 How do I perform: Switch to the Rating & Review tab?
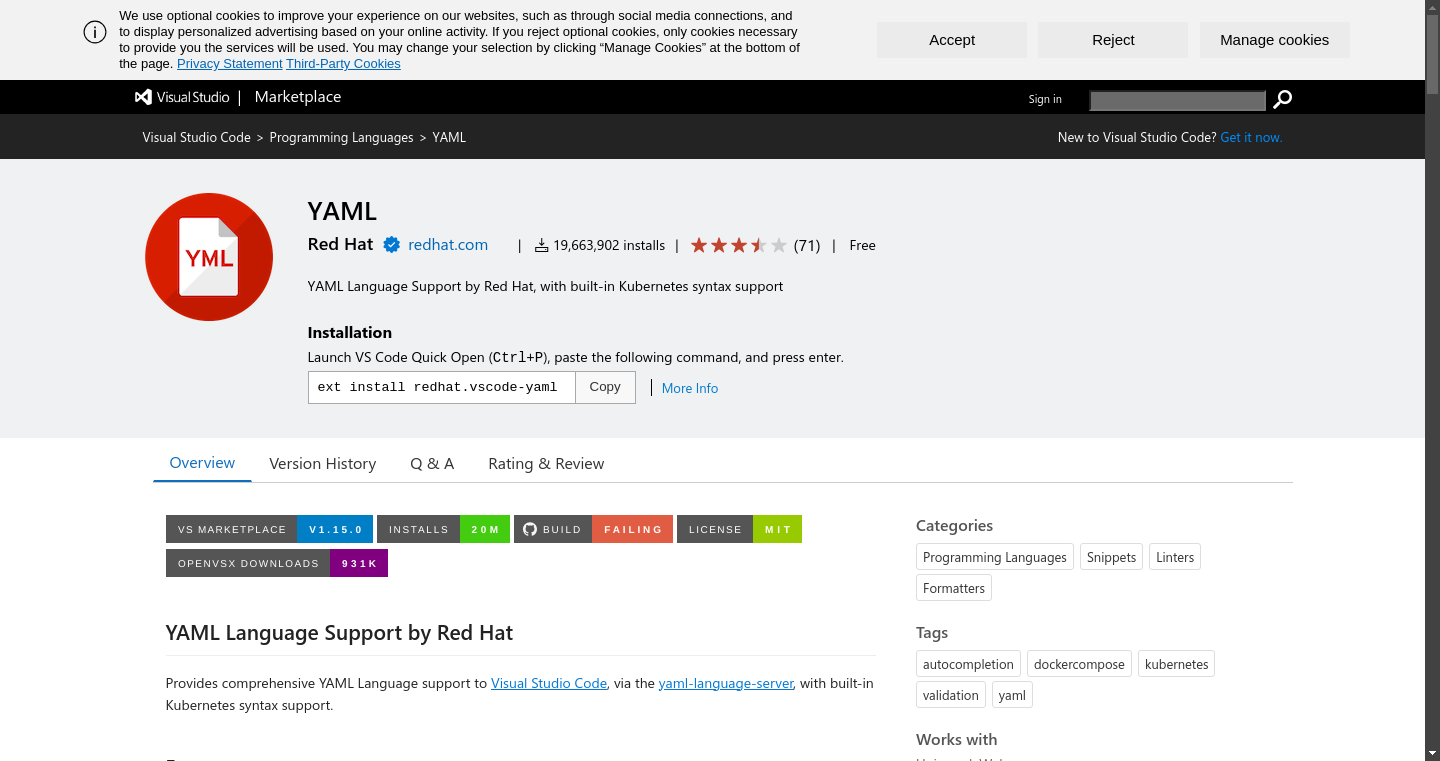click(546, 464)
